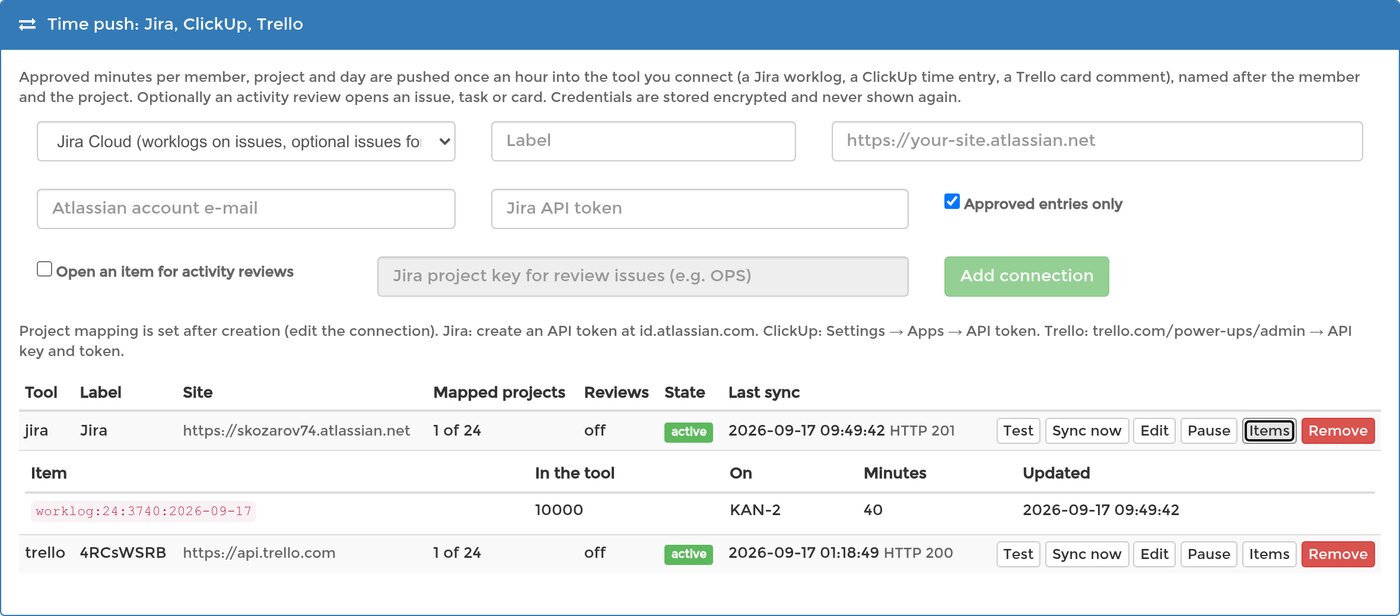
Task: Edit the Trello connection
Action: (x=1154, y=554)
